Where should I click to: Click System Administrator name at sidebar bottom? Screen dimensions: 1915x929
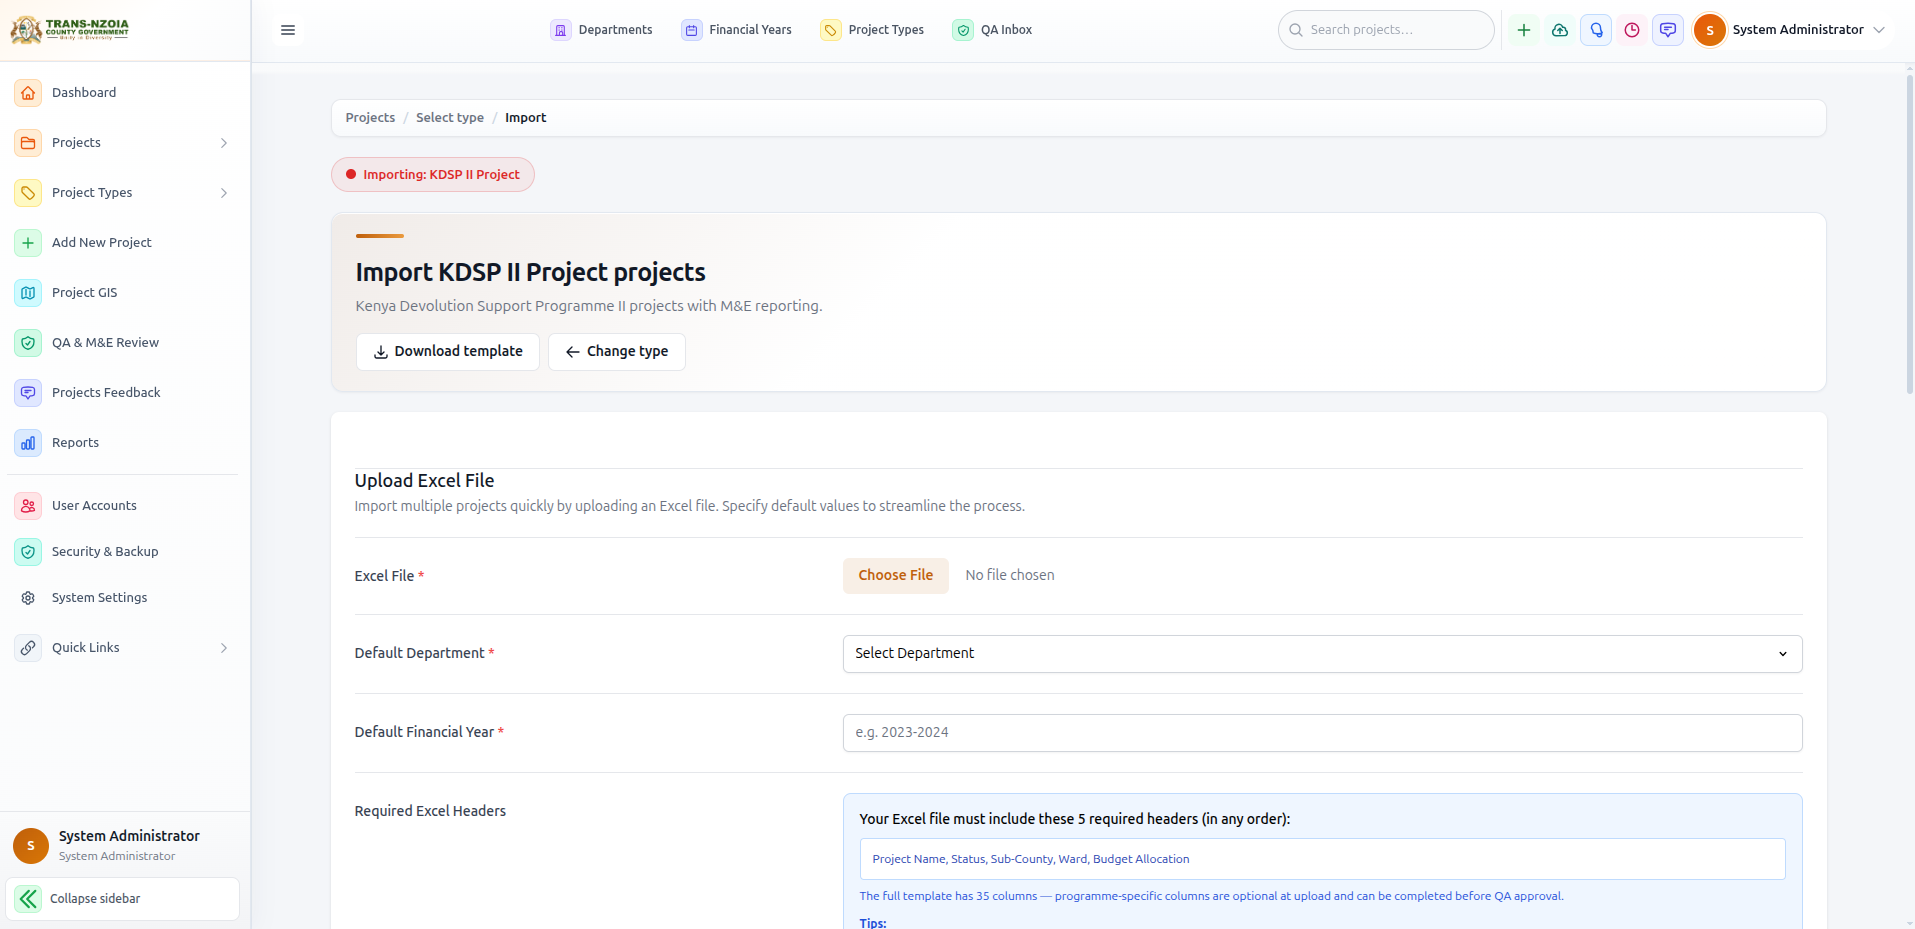[129, 836]
